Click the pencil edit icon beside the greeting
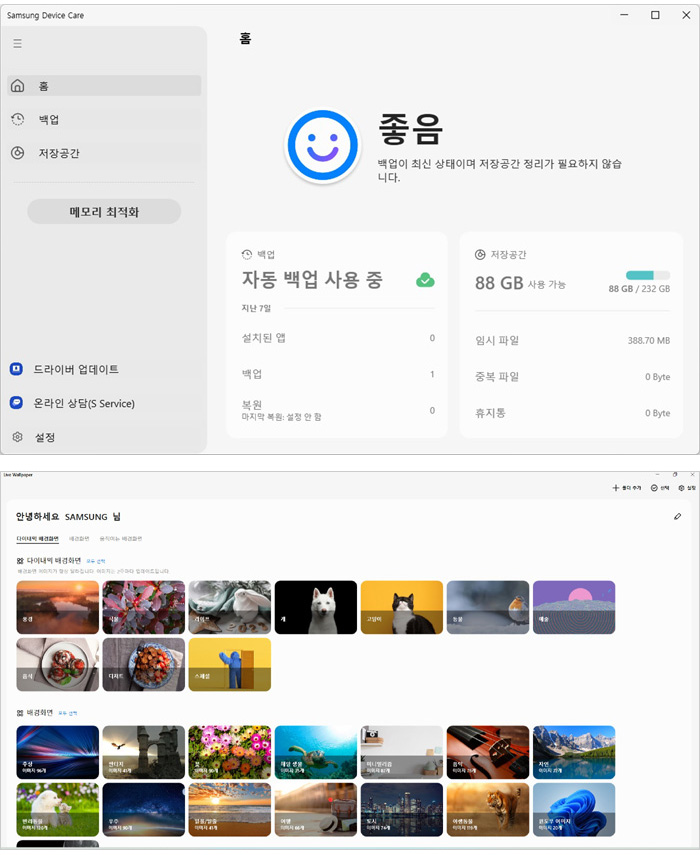This screenshot has width=700, height=855. tap(678, 516)
